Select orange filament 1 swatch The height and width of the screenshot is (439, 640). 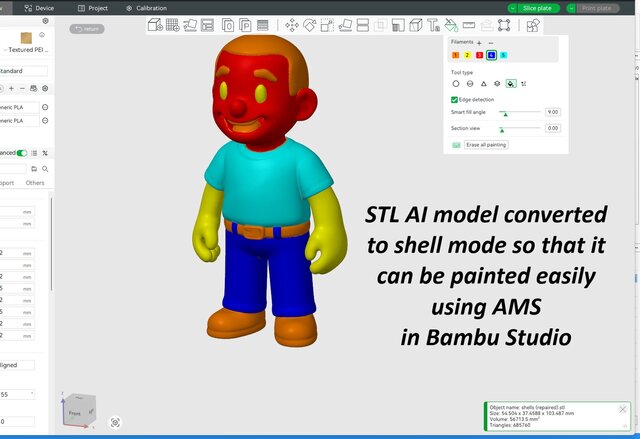pos(456,55)
